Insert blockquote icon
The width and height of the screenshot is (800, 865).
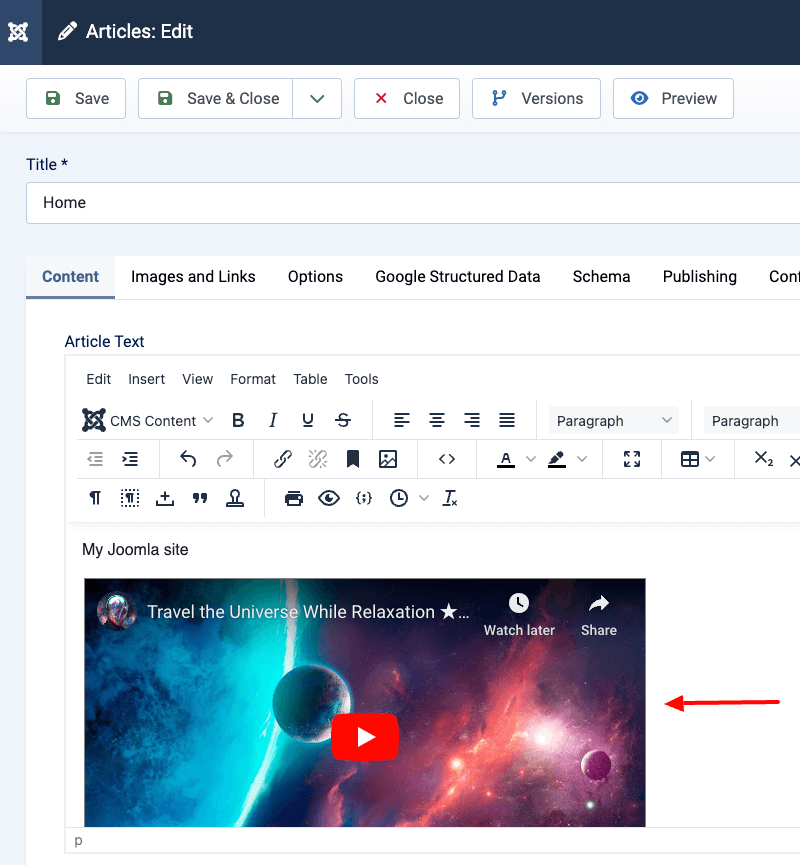tap(200, 498)
